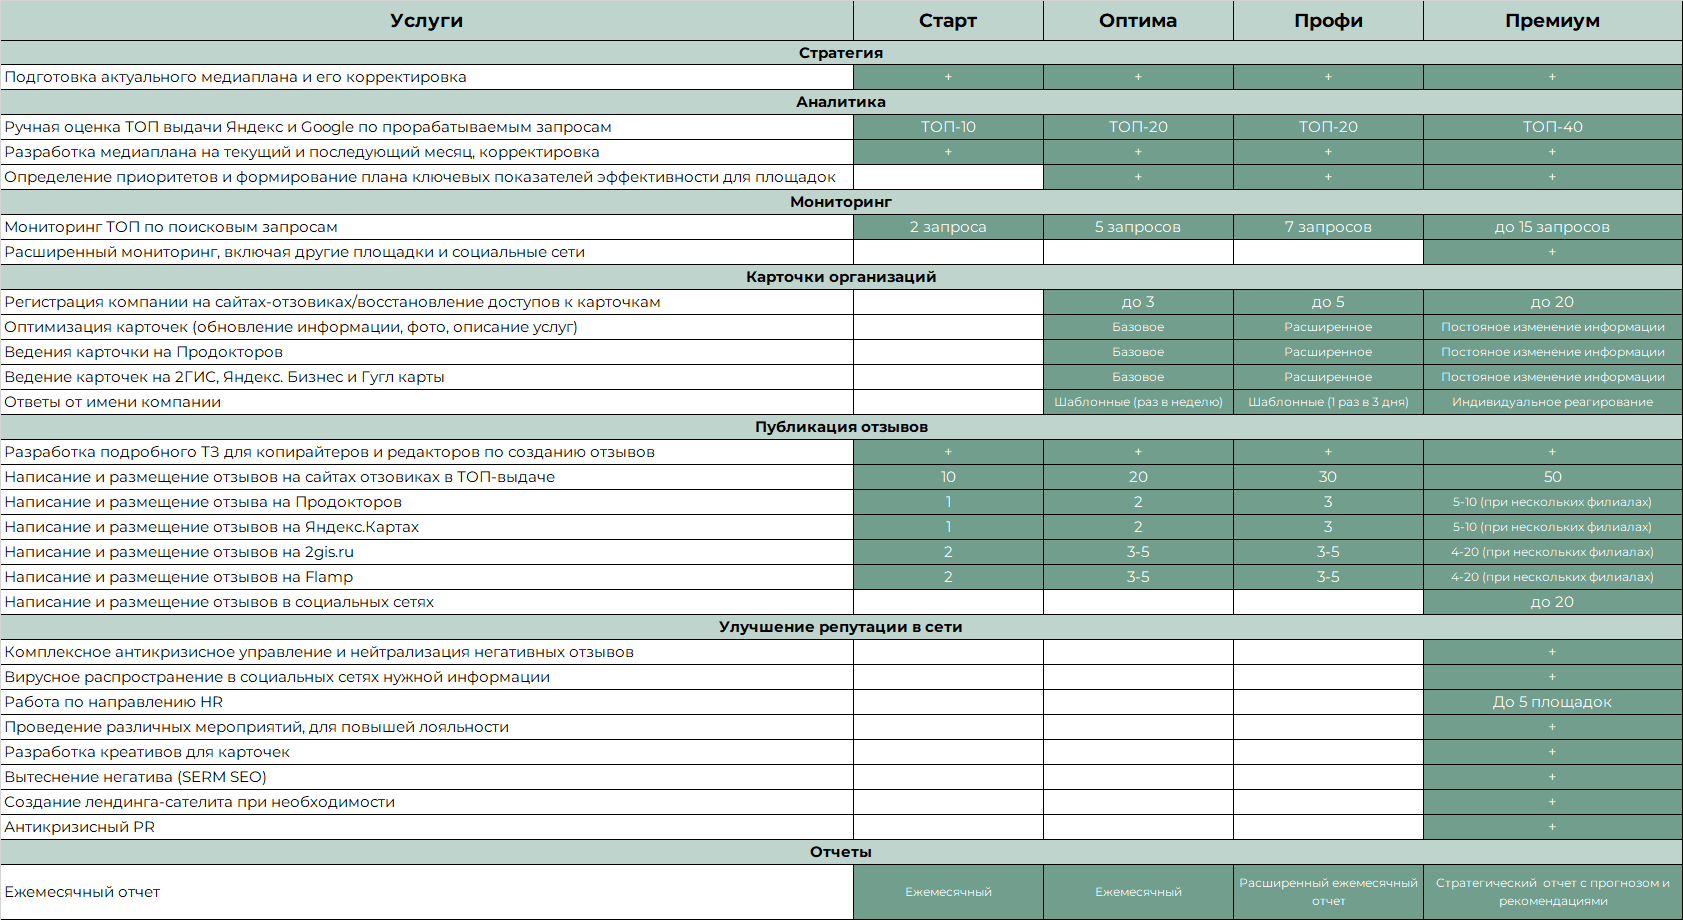Viewport: 1683px width, 920px height.
Task: Select the '7 запросов' monitoring cell
Action: click(1327, 227)
